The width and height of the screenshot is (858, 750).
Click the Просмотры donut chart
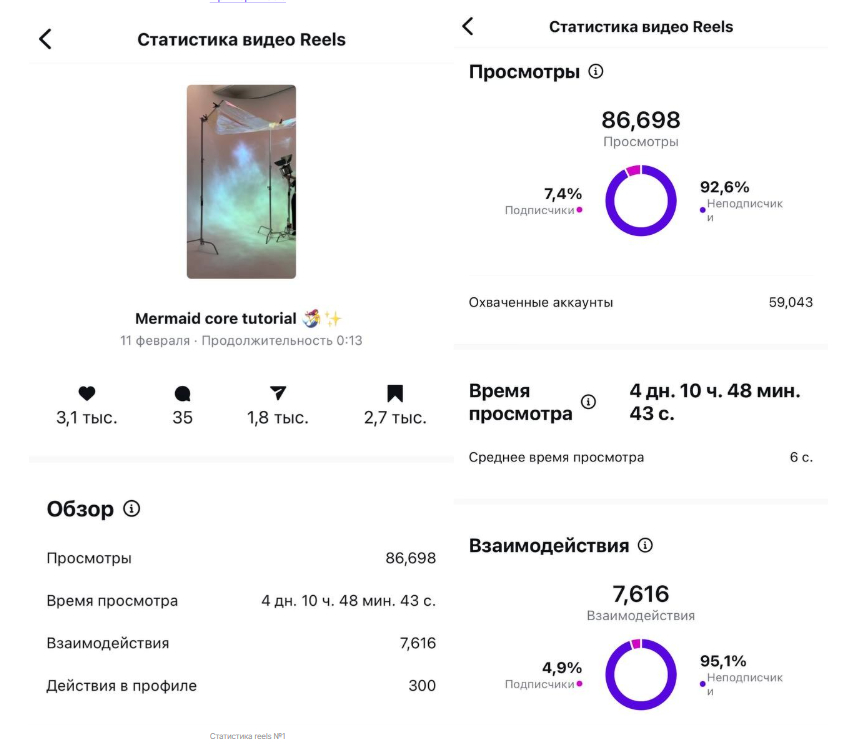(641, 201)
